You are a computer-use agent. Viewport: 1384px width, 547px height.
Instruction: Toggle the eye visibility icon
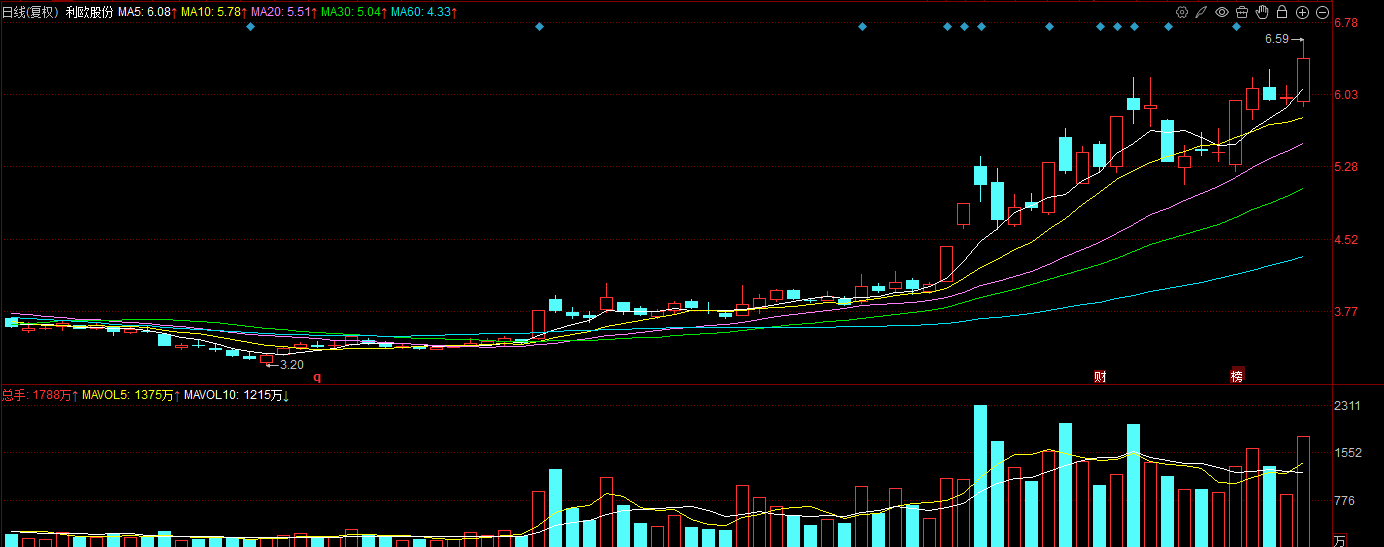(x=1221, y=12)
